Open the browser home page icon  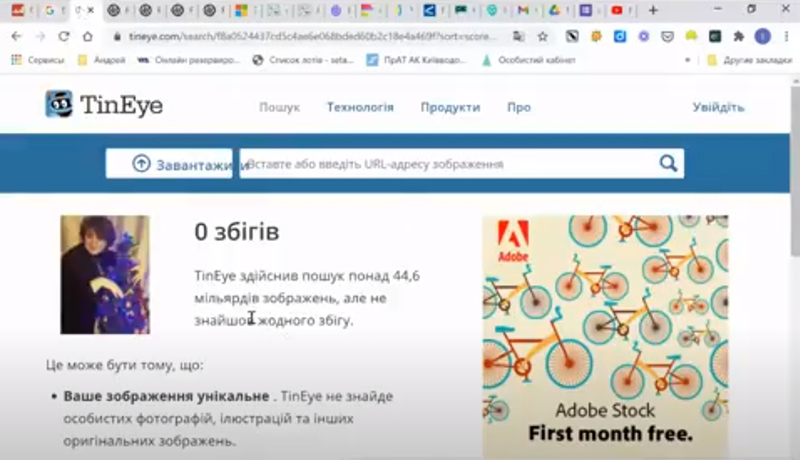coord(88,36)
